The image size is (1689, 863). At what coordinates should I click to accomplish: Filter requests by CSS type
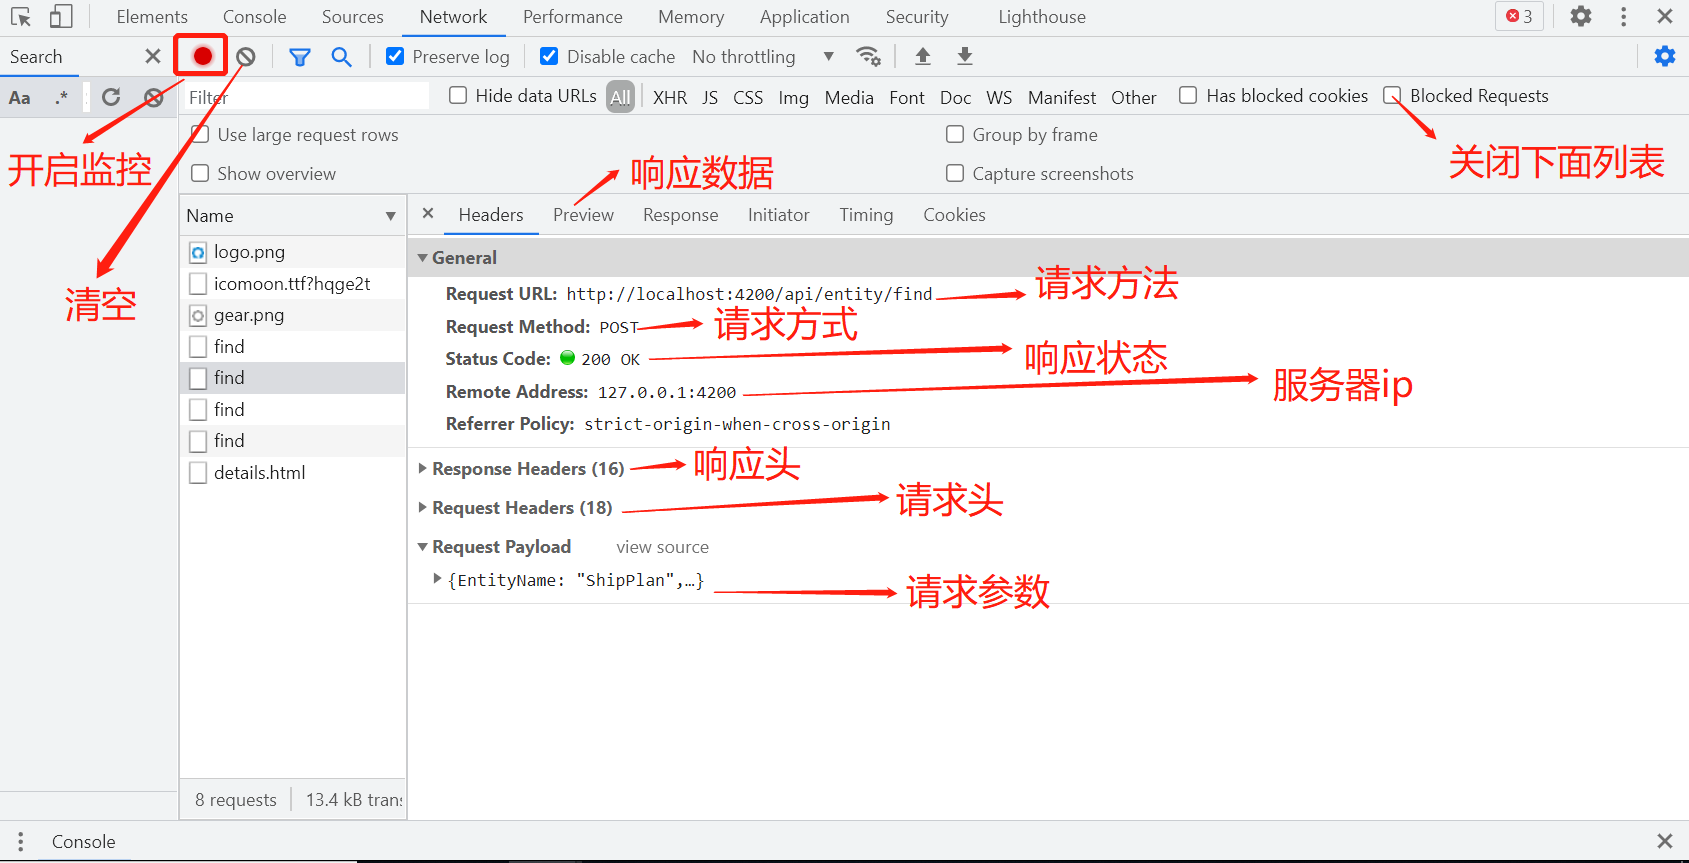coord(748,97)
